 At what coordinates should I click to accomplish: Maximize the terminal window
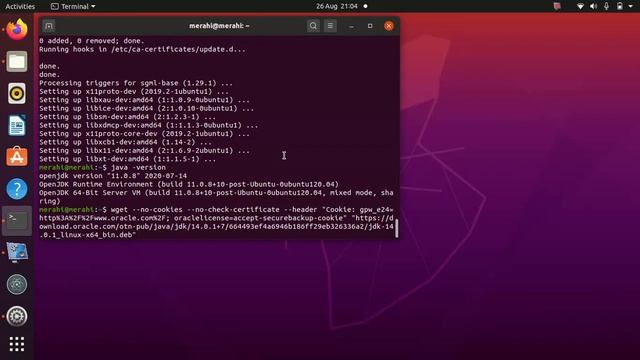(x=370, y=26)
